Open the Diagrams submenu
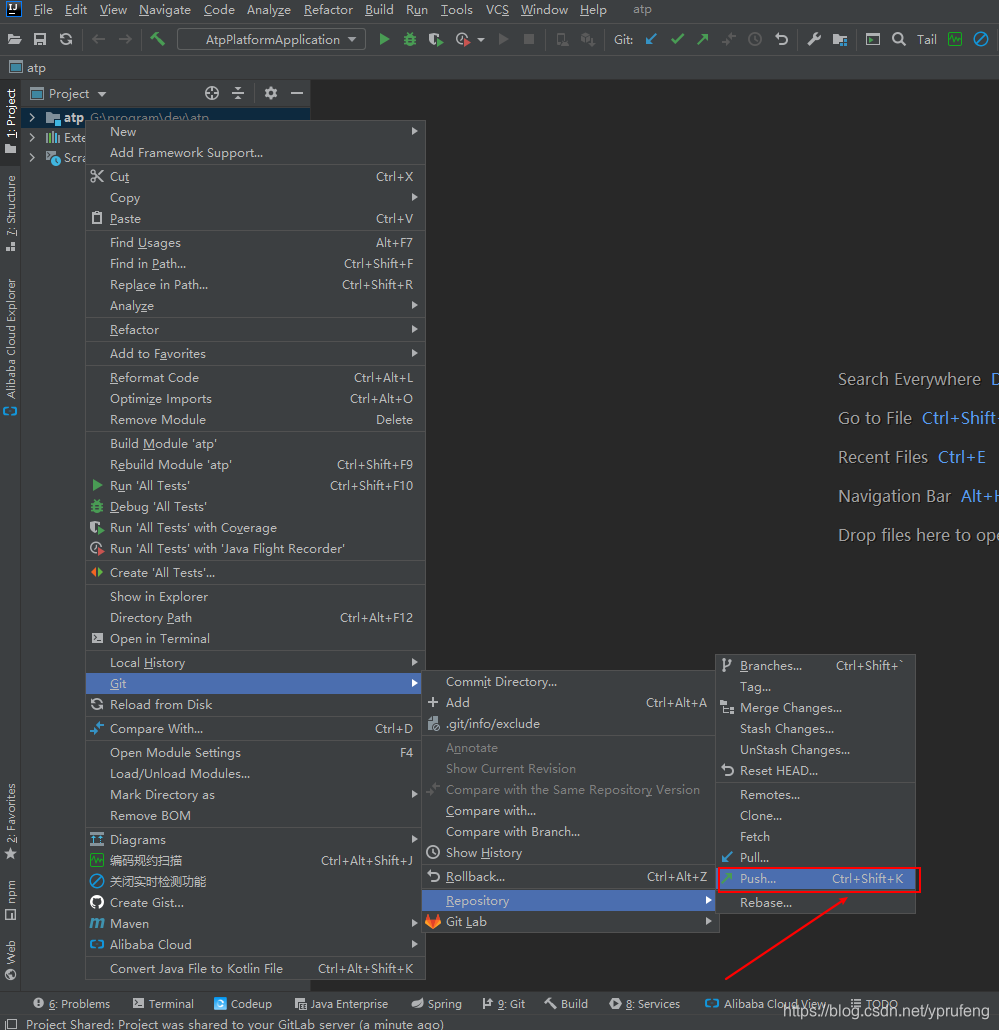 click(255, 840)
